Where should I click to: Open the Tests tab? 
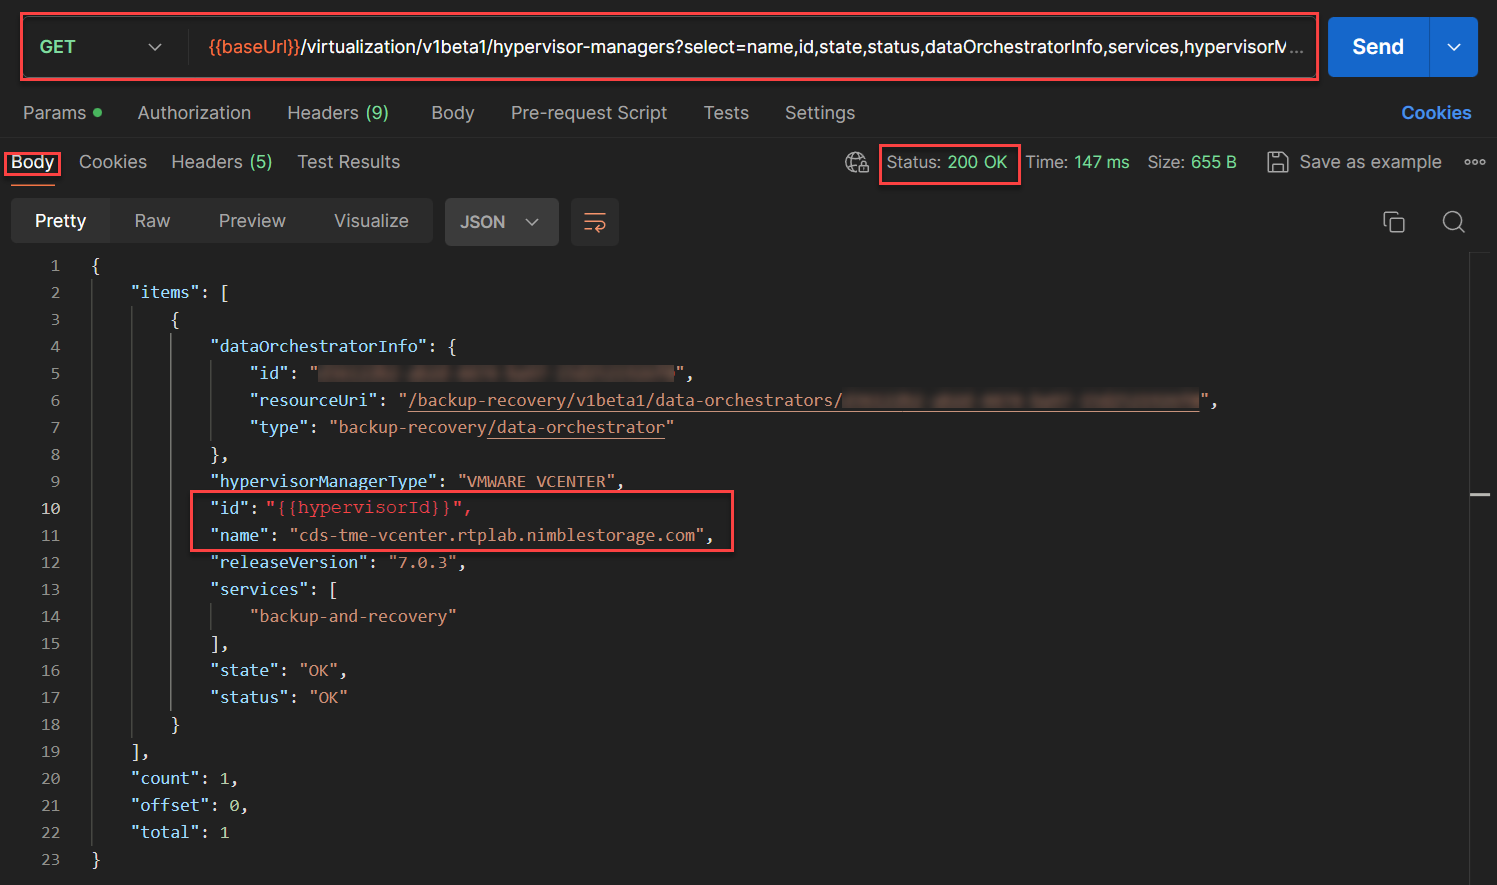pos(726,113)
